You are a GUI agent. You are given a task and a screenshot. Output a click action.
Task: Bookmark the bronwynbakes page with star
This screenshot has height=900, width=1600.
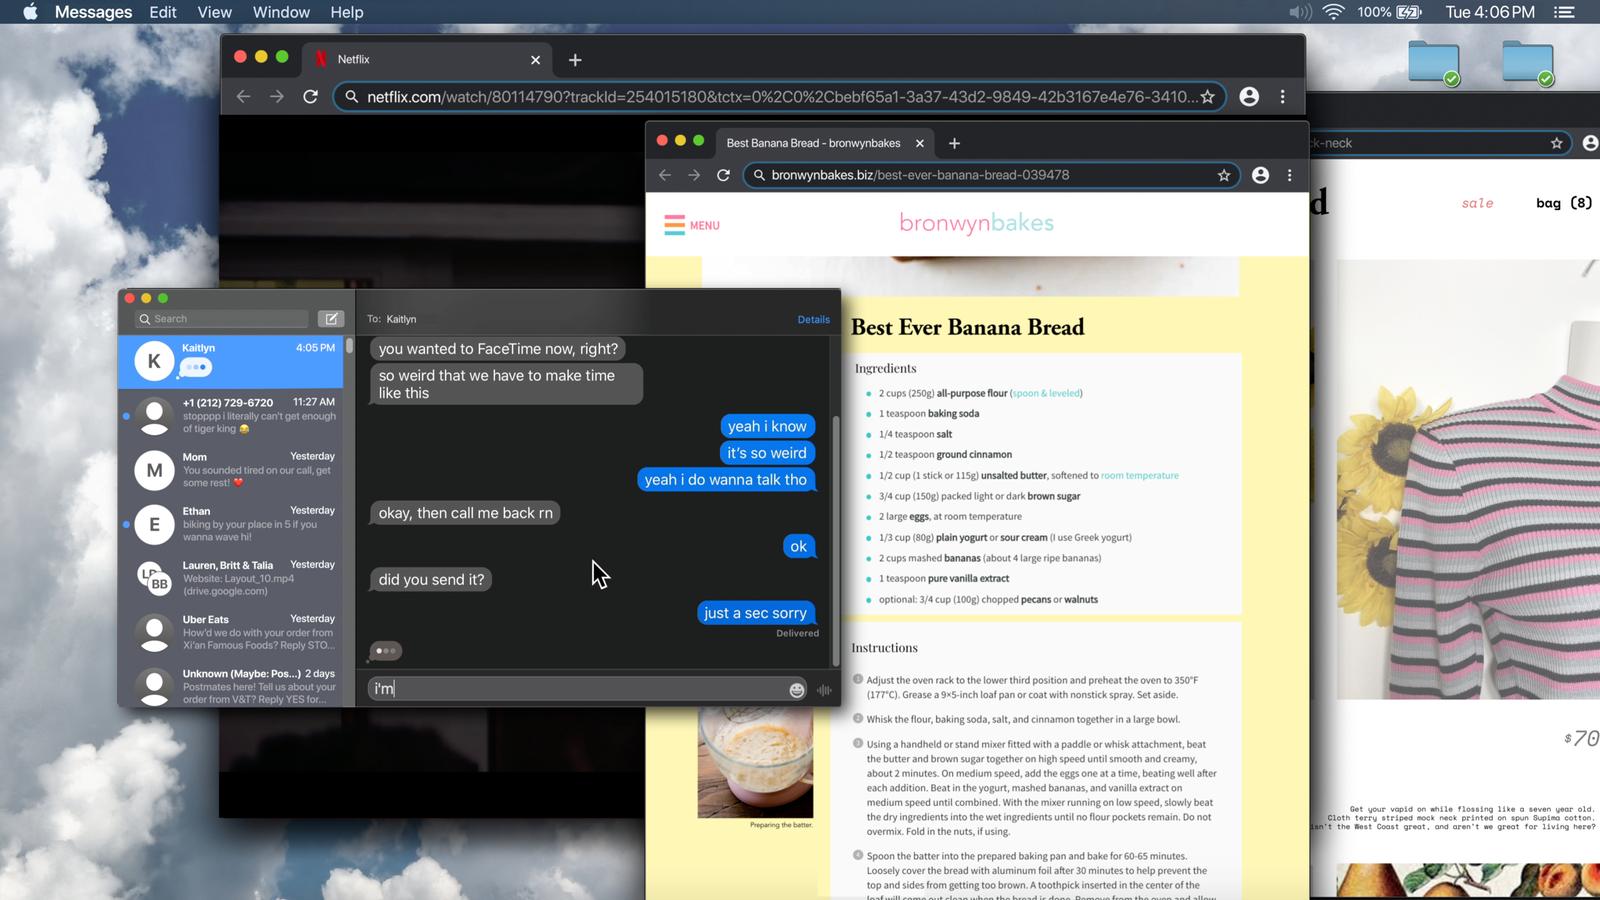1223,175
